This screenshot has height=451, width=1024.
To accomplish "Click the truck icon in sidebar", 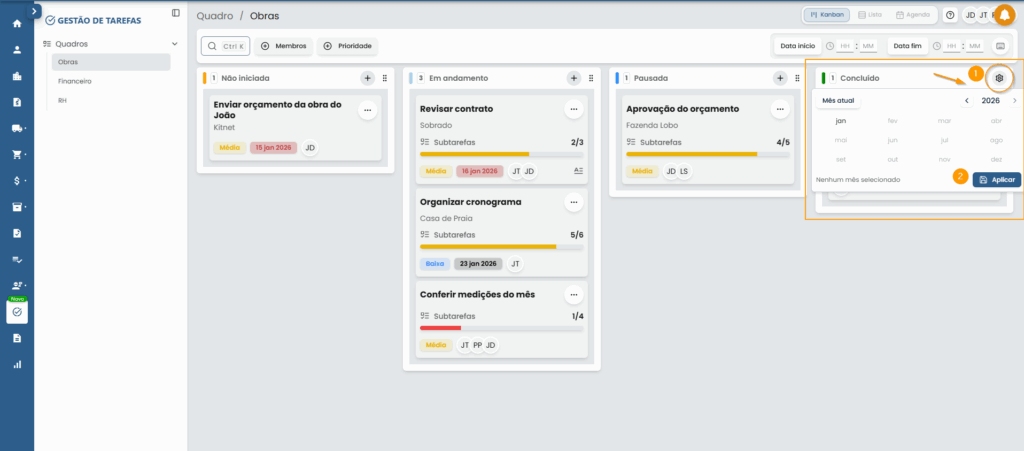I will click(x=17, y=128).
